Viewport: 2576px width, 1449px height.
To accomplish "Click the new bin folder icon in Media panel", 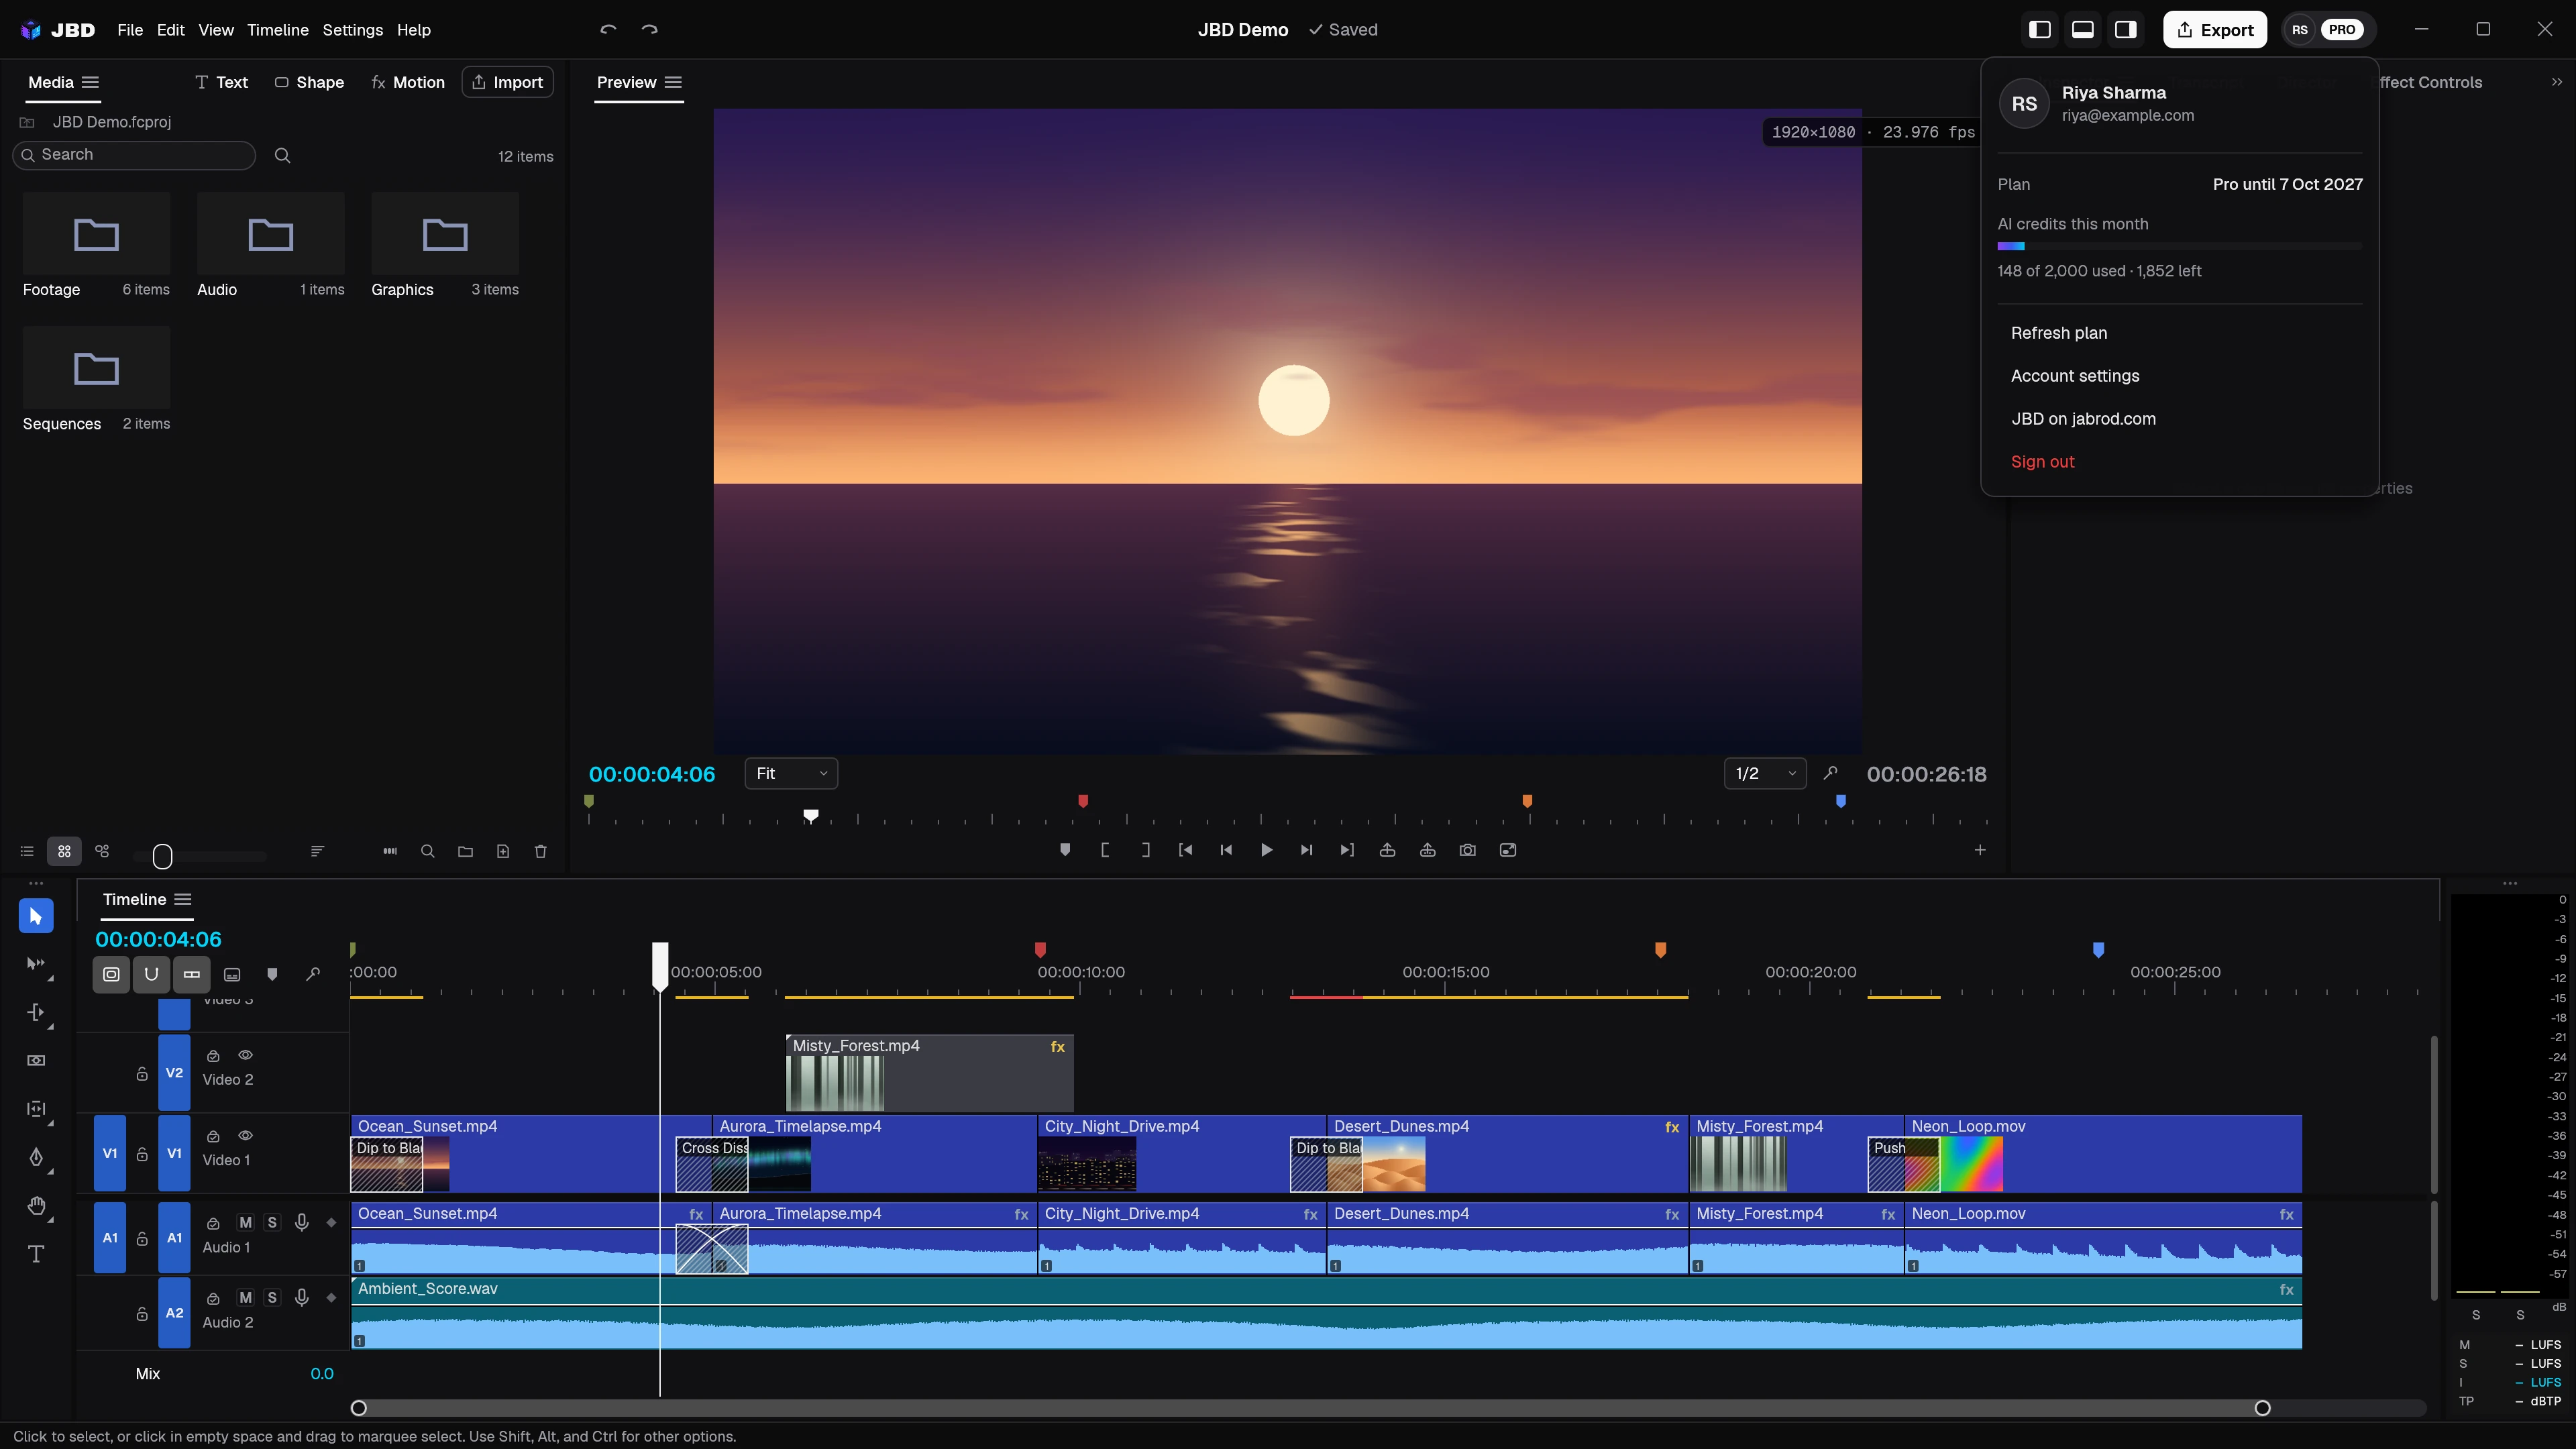I will coord(465,851).
